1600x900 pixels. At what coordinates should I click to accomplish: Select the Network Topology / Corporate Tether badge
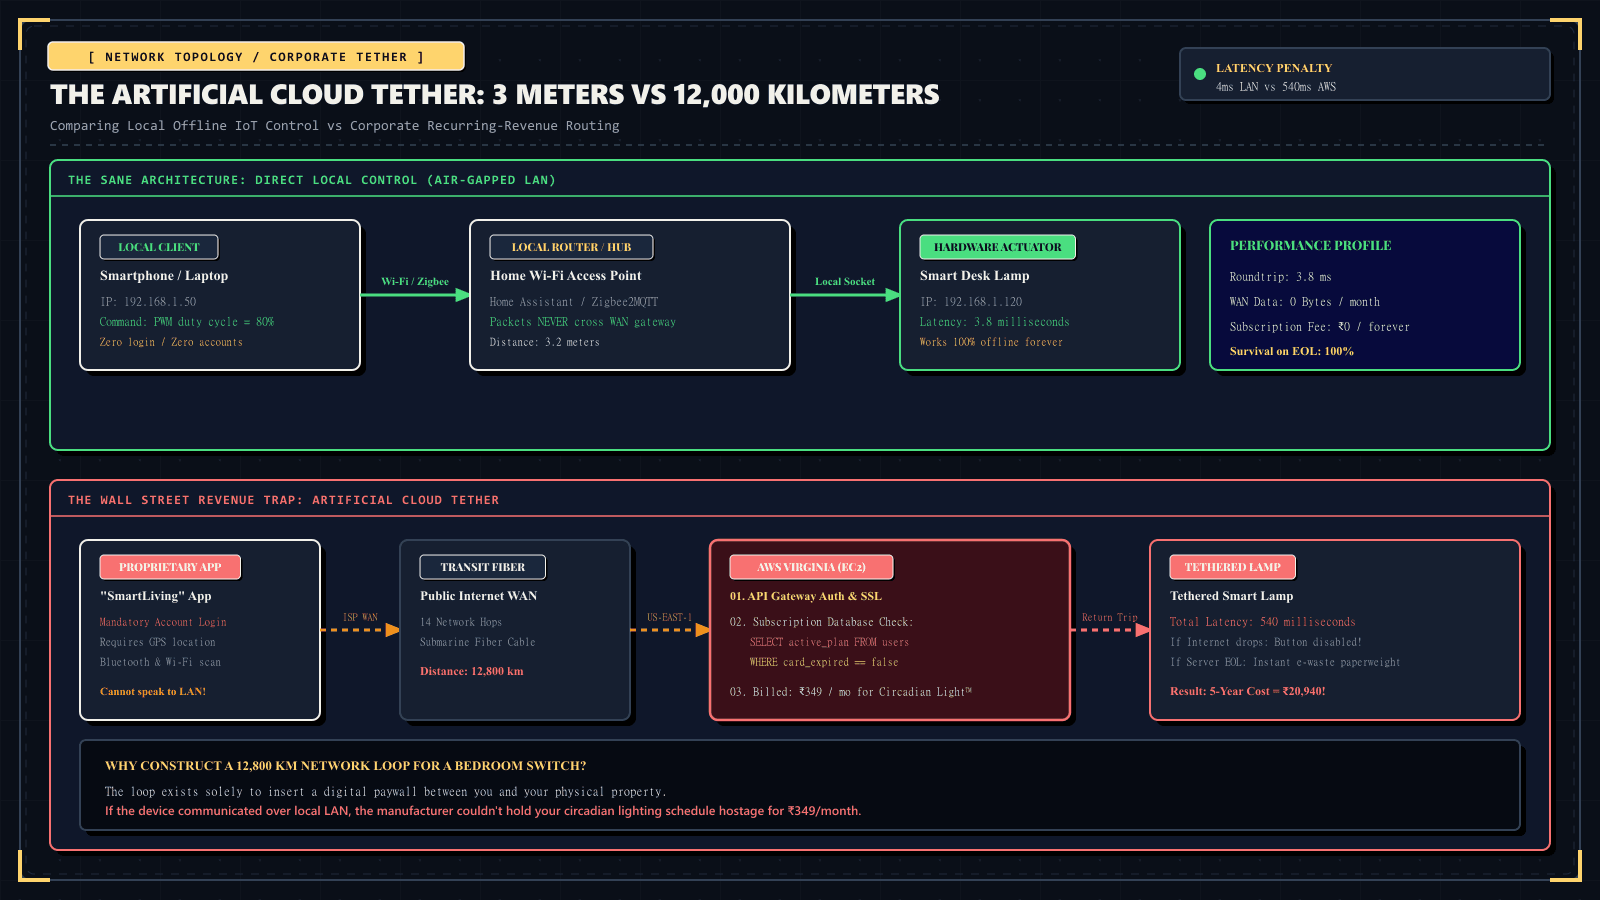coord(256,57)
